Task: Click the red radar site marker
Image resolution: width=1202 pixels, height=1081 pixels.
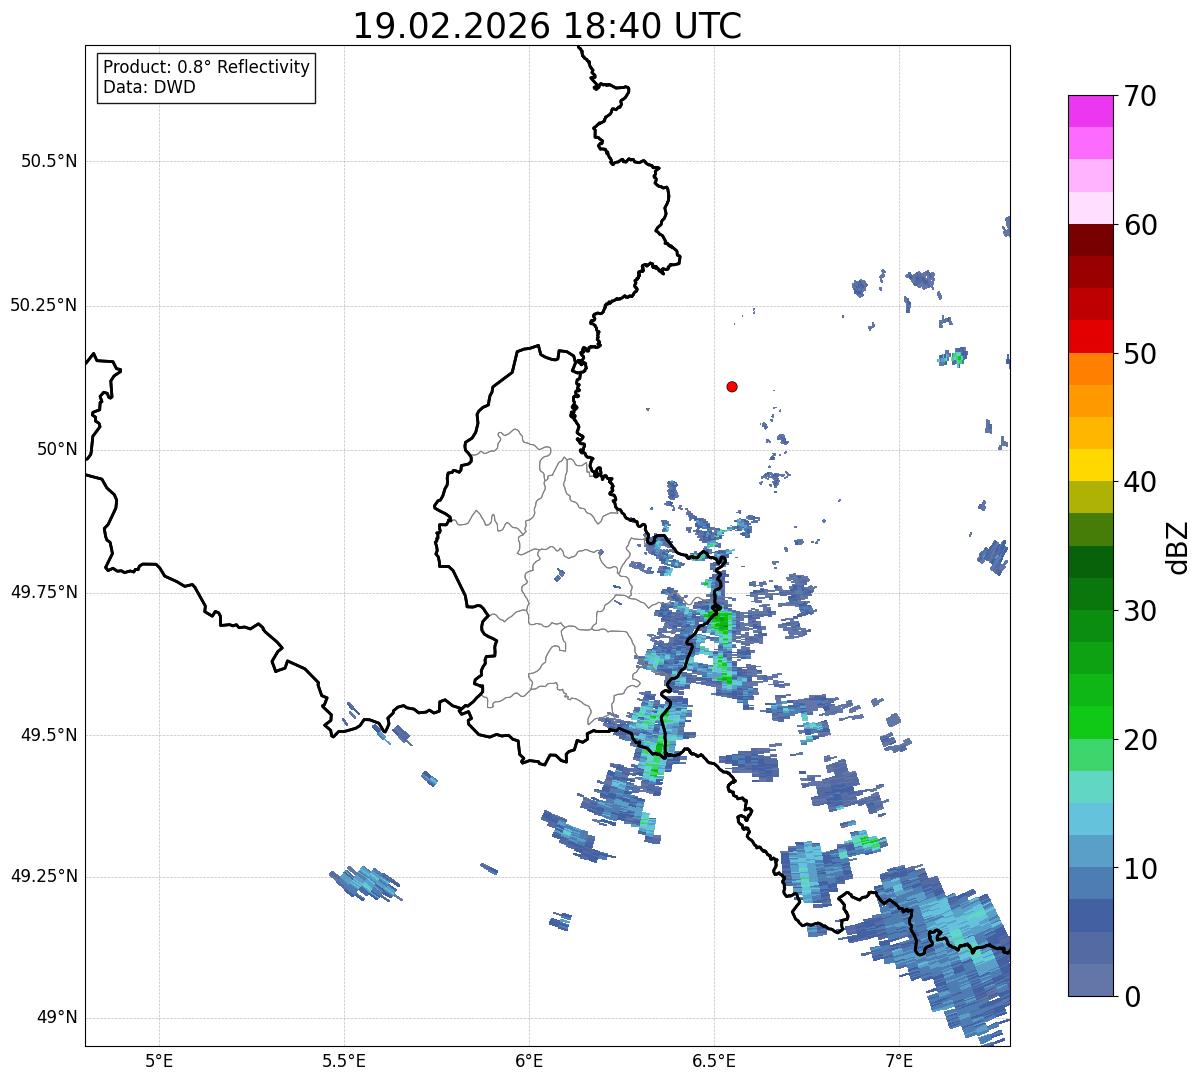Action: coord(732,386)
